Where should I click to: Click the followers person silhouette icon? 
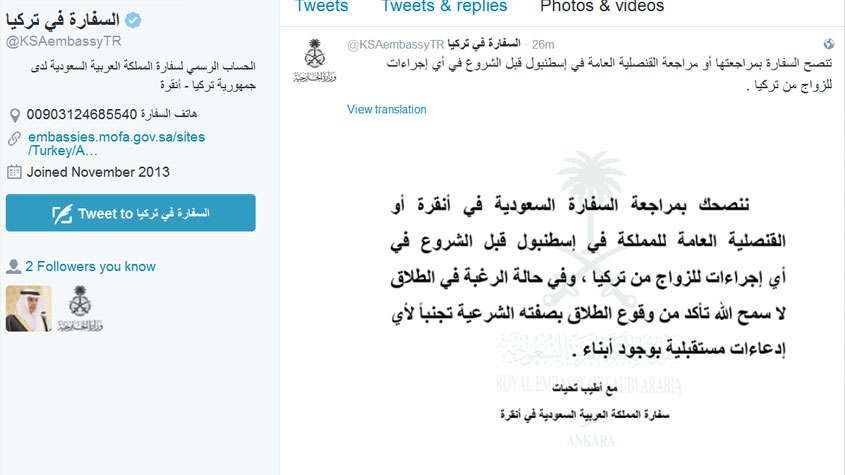coord(13,266)
